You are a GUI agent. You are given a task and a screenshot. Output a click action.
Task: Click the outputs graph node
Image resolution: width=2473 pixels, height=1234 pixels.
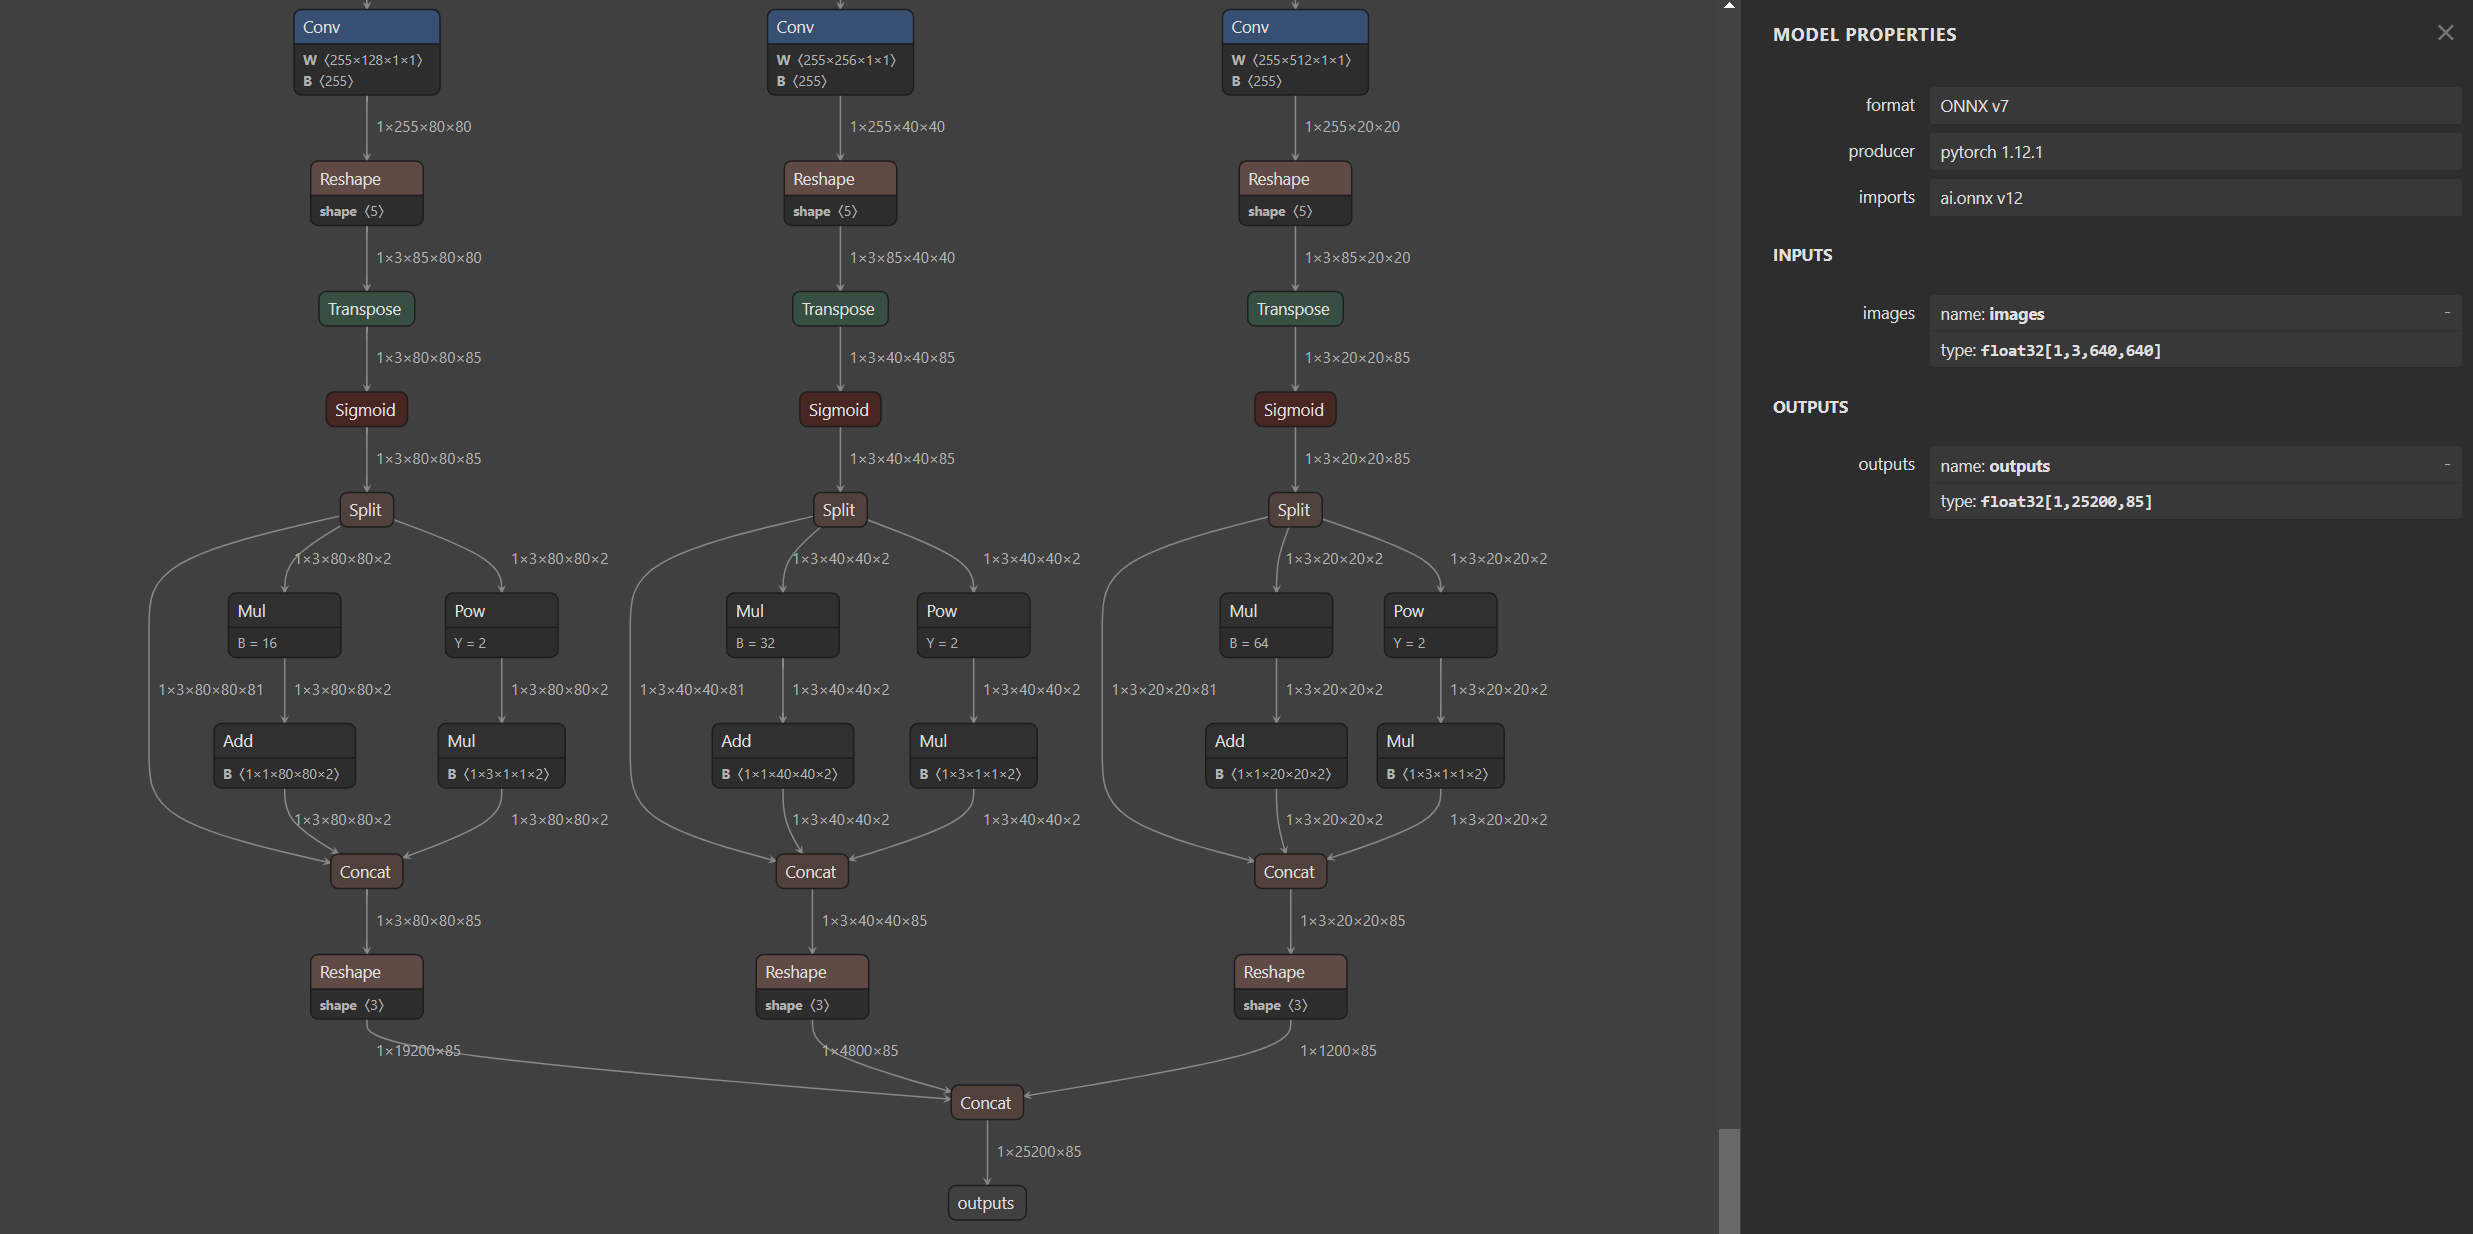pos(986,1203)
